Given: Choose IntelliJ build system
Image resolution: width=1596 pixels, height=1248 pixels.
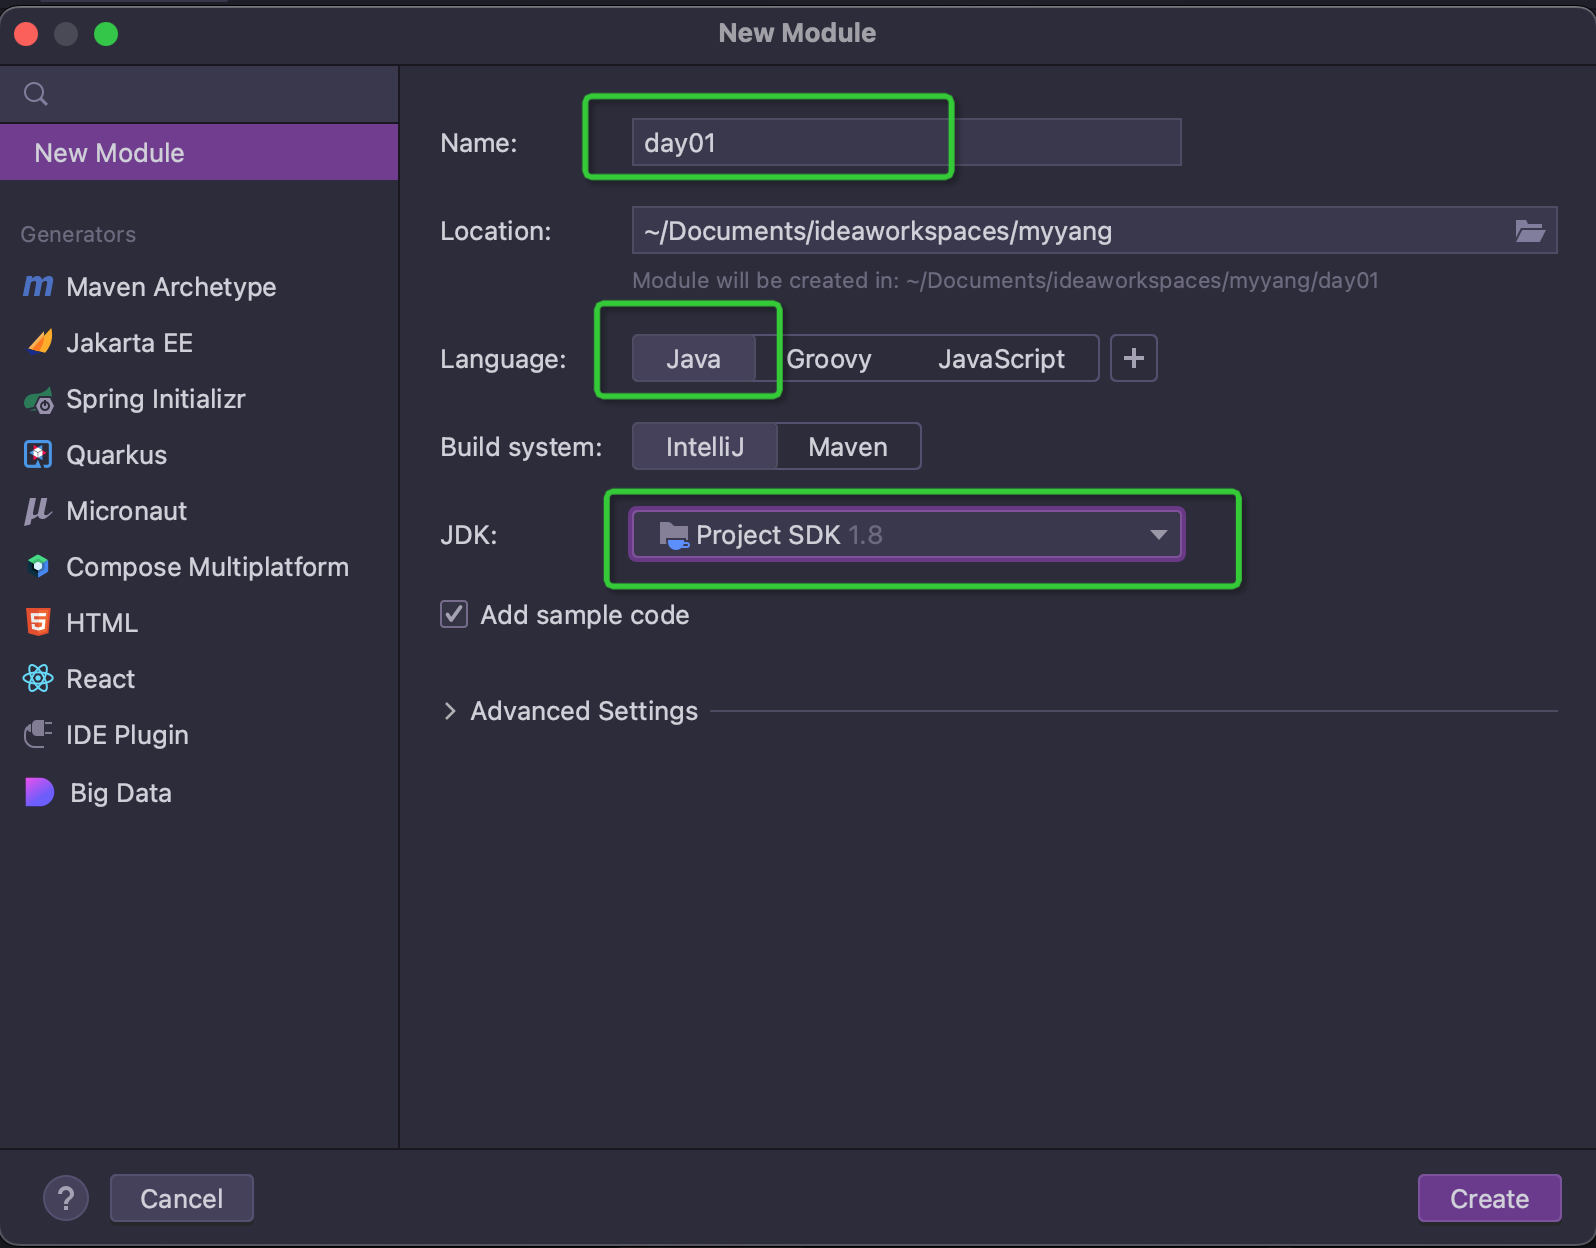Looking at the screenshot, I should 705,447.
